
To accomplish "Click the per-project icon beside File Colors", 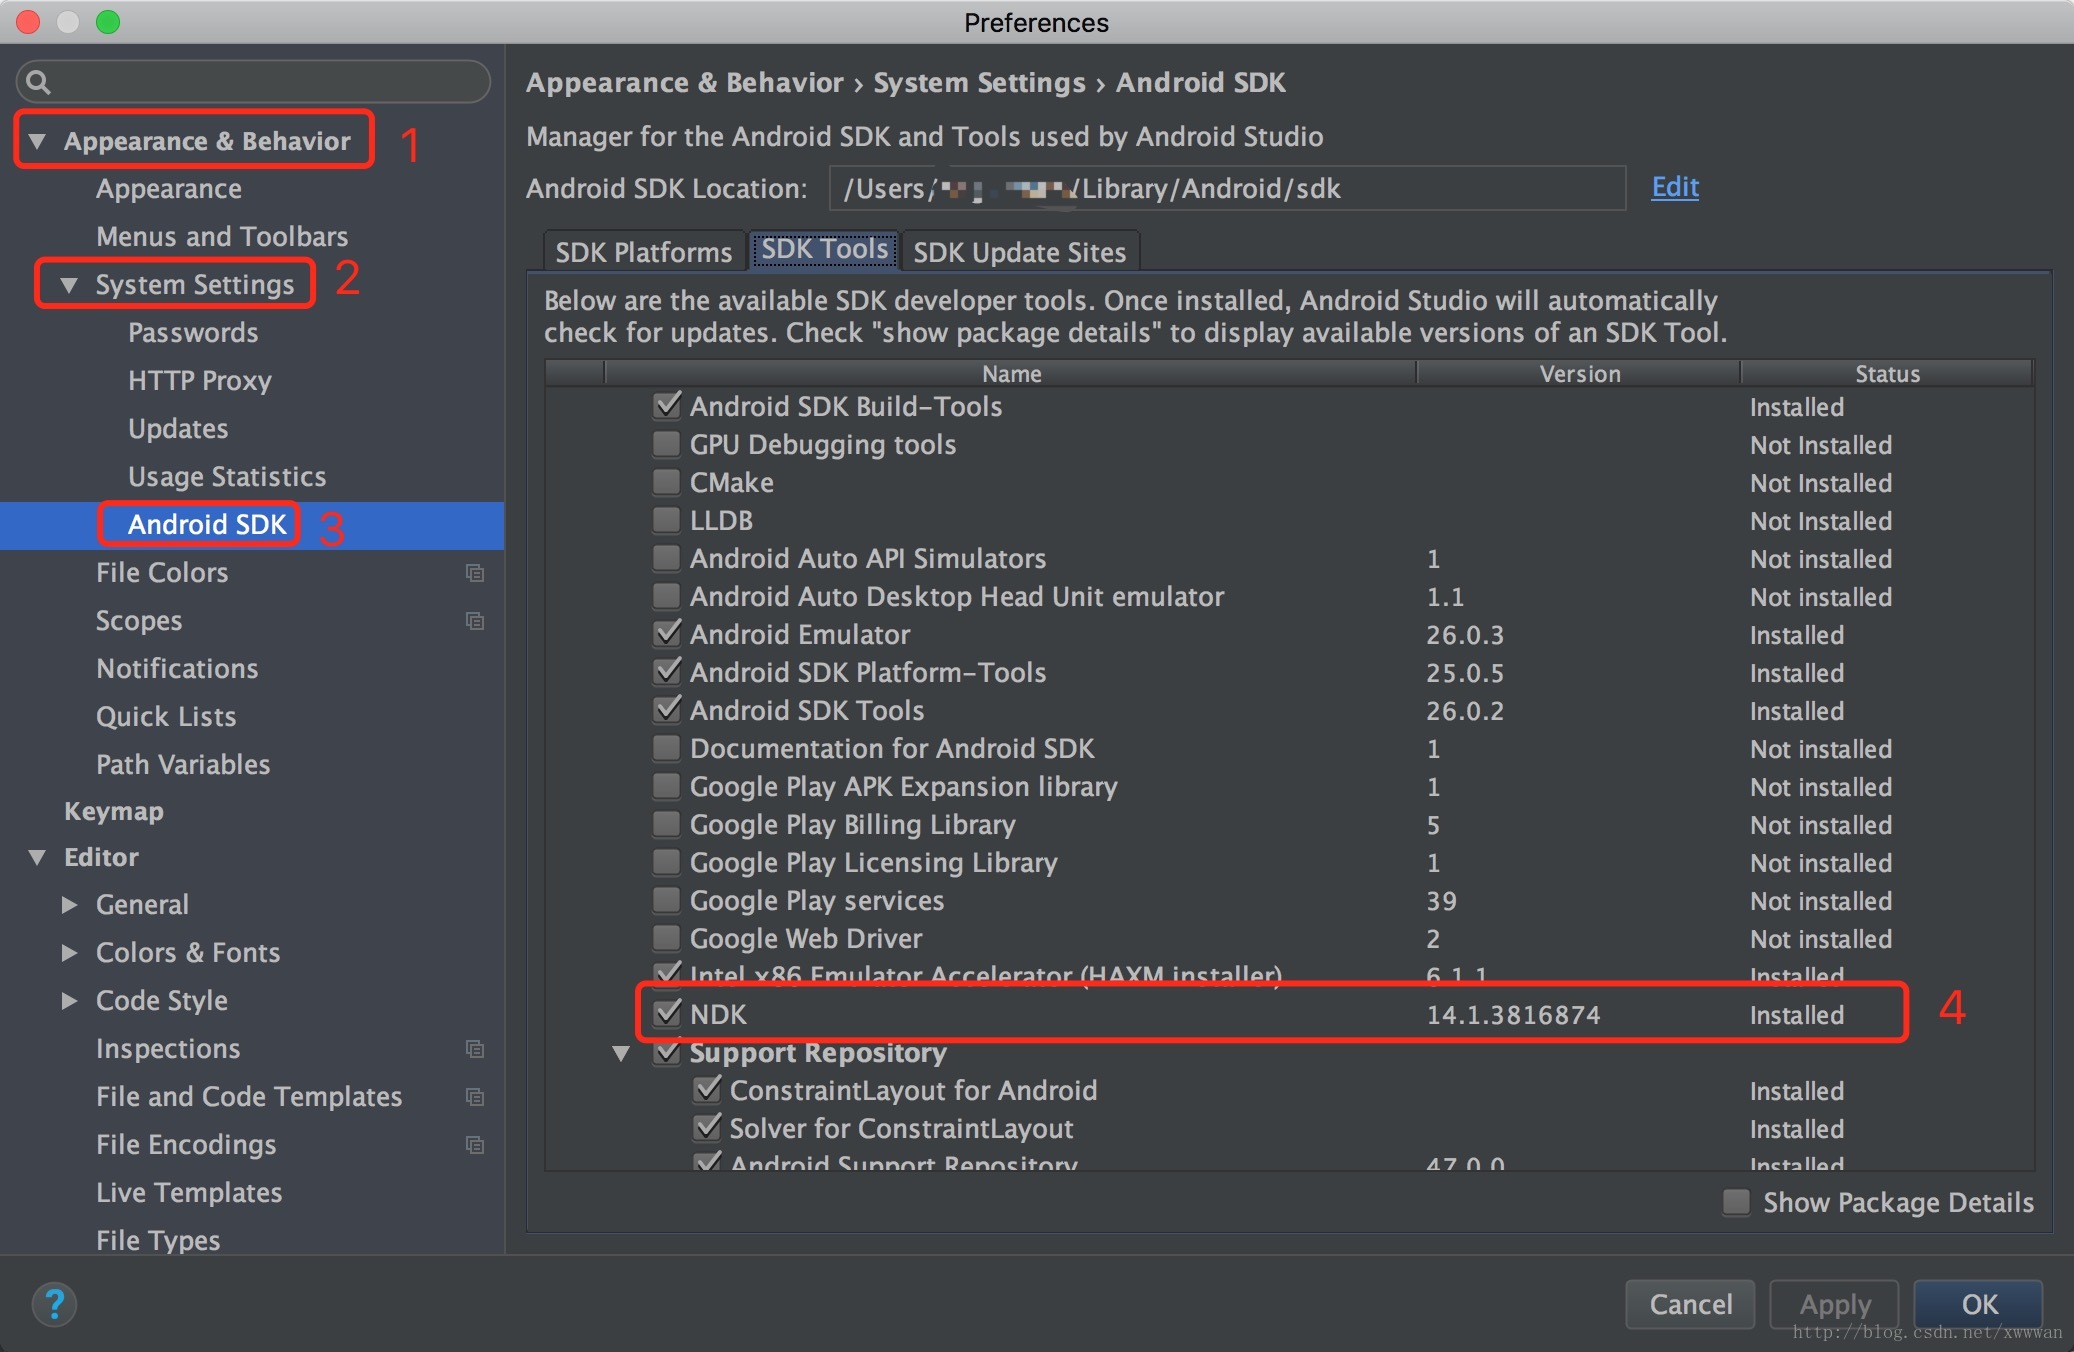I will coord(475,573).
